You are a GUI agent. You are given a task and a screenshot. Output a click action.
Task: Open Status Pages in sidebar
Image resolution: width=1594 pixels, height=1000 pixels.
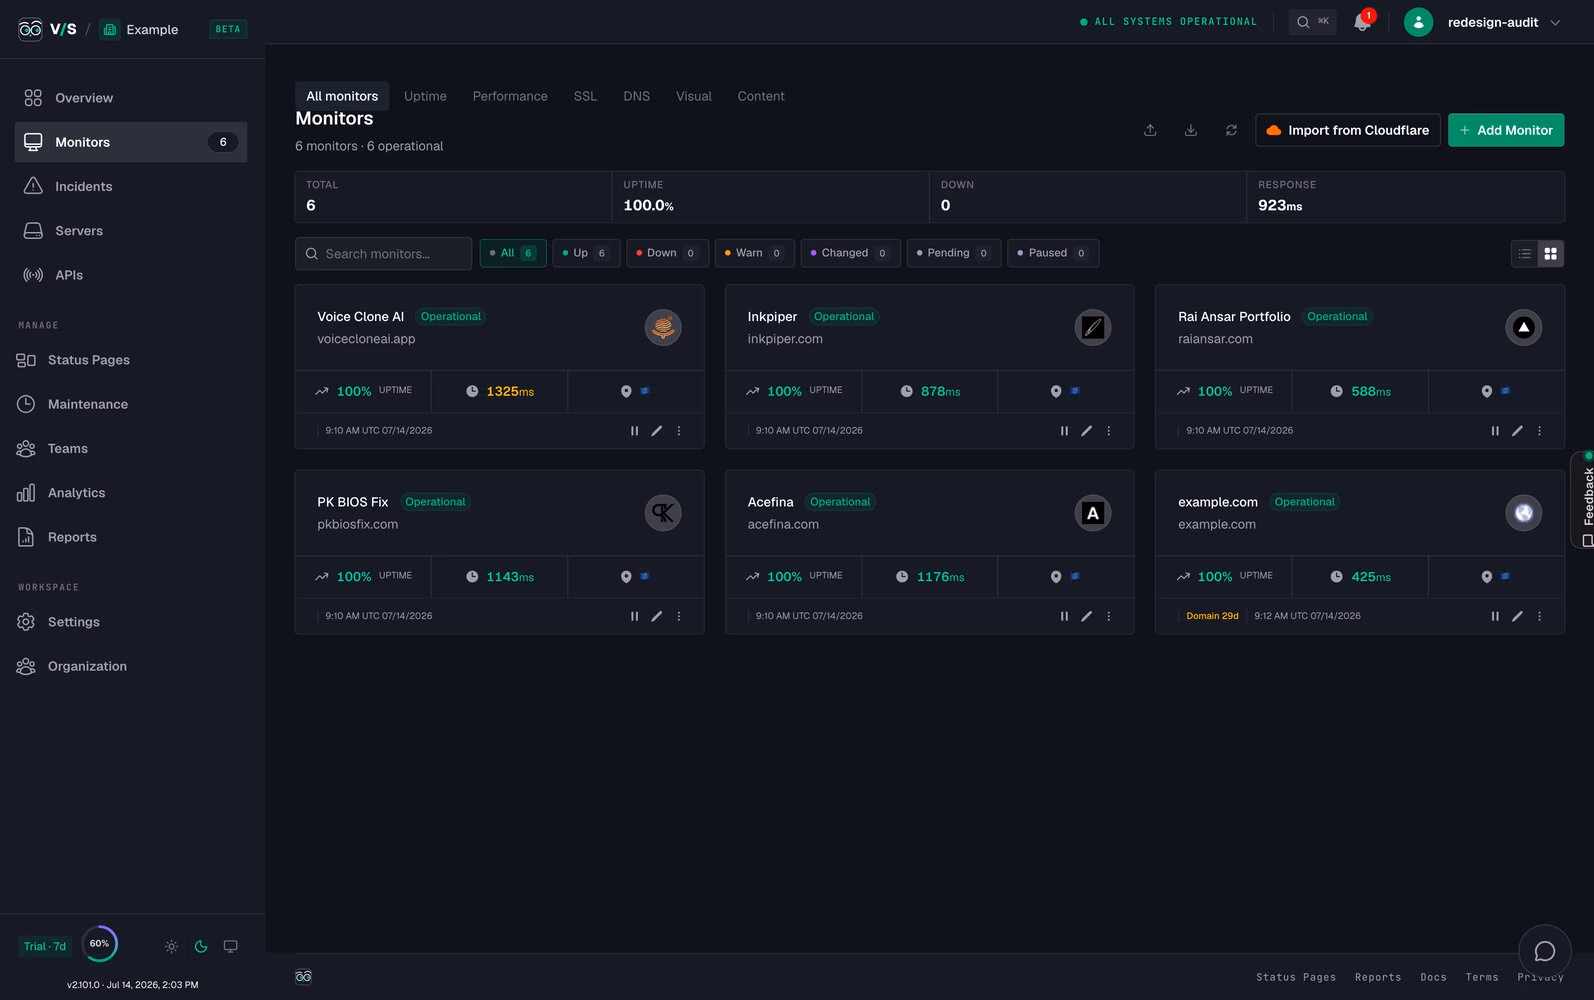click(x=131, y=360)
